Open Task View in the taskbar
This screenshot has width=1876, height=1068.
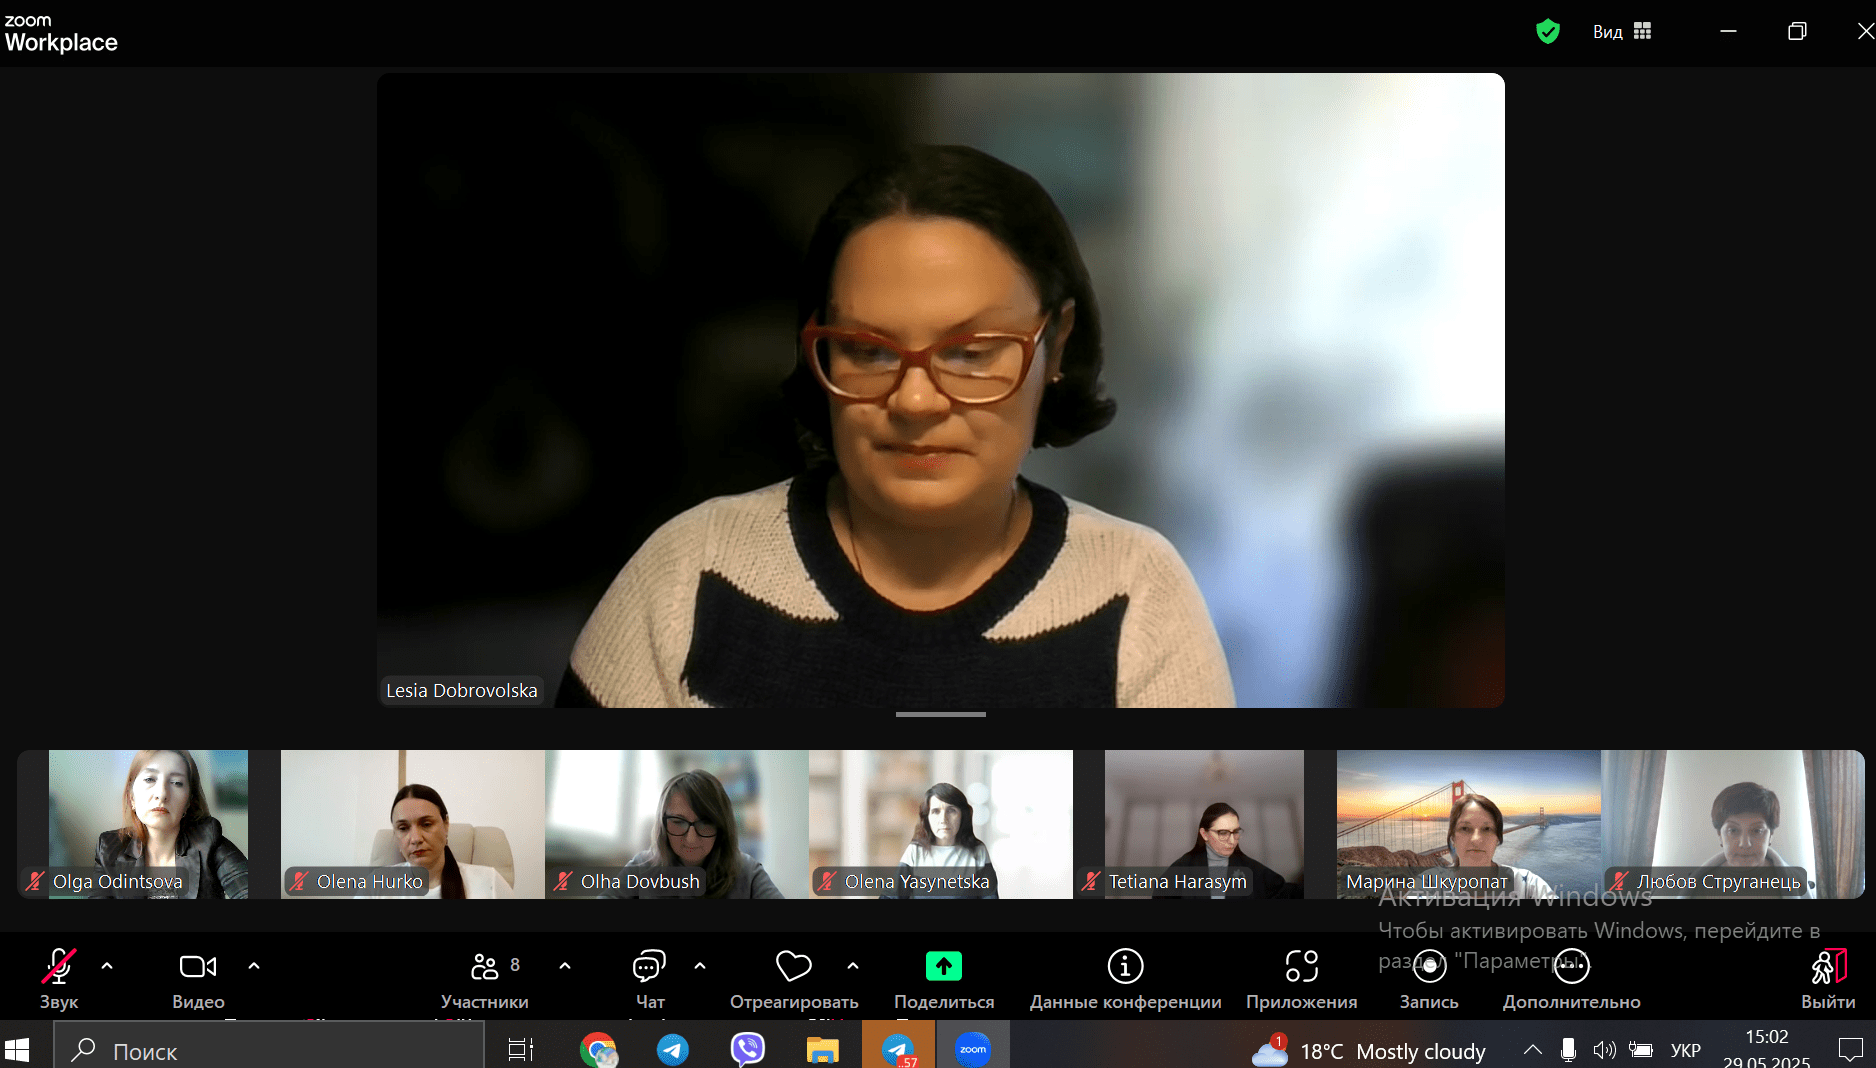[x=521, y=1050]
